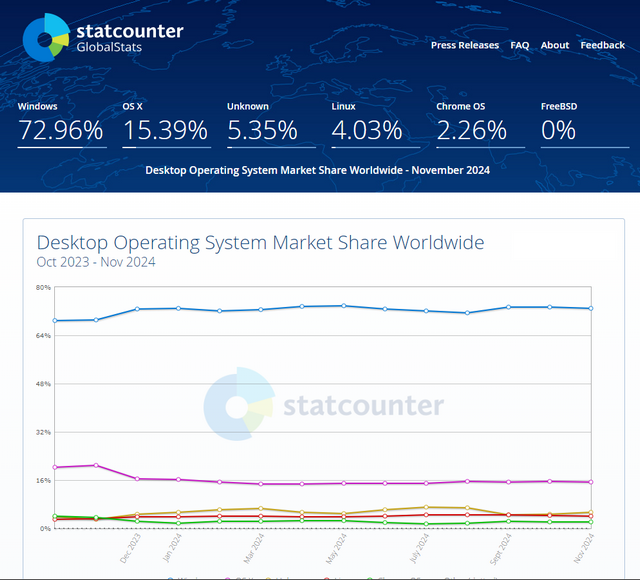Click the green Chrome OS data point at Nov 2024
This screenshot has height=580, width=640.
591,522
